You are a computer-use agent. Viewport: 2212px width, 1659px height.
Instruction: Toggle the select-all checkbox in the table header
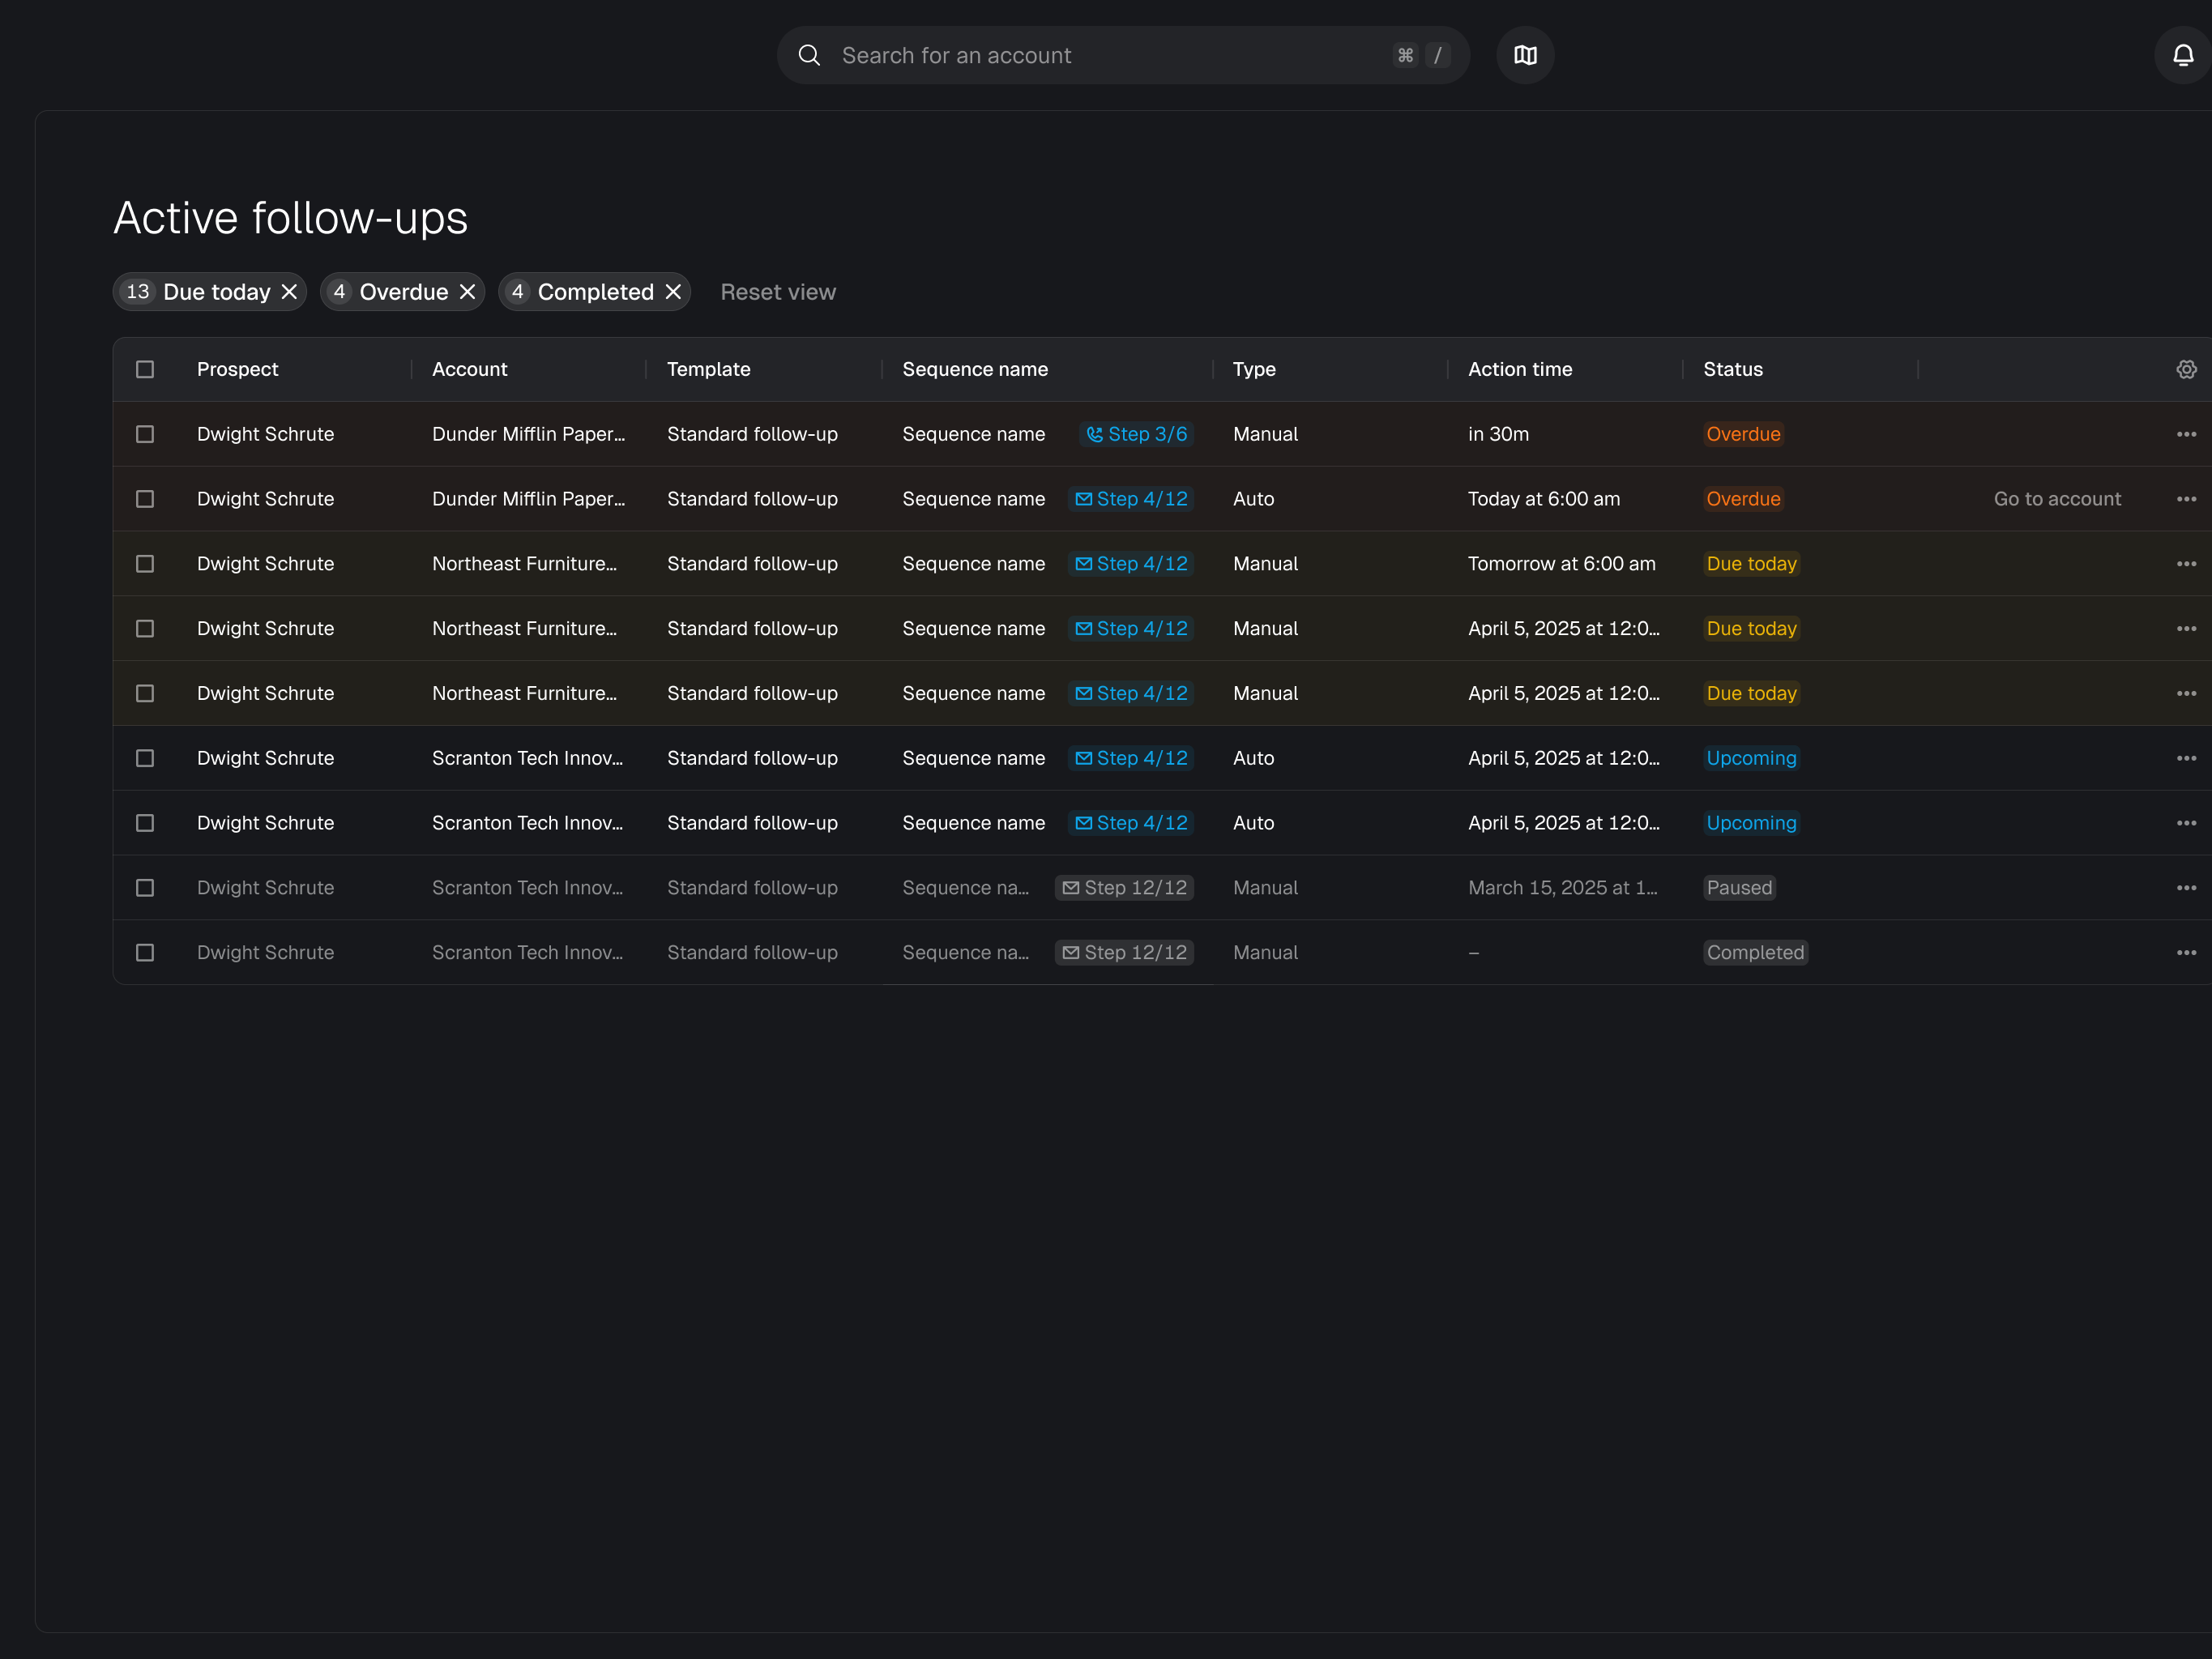click(145, 369)
